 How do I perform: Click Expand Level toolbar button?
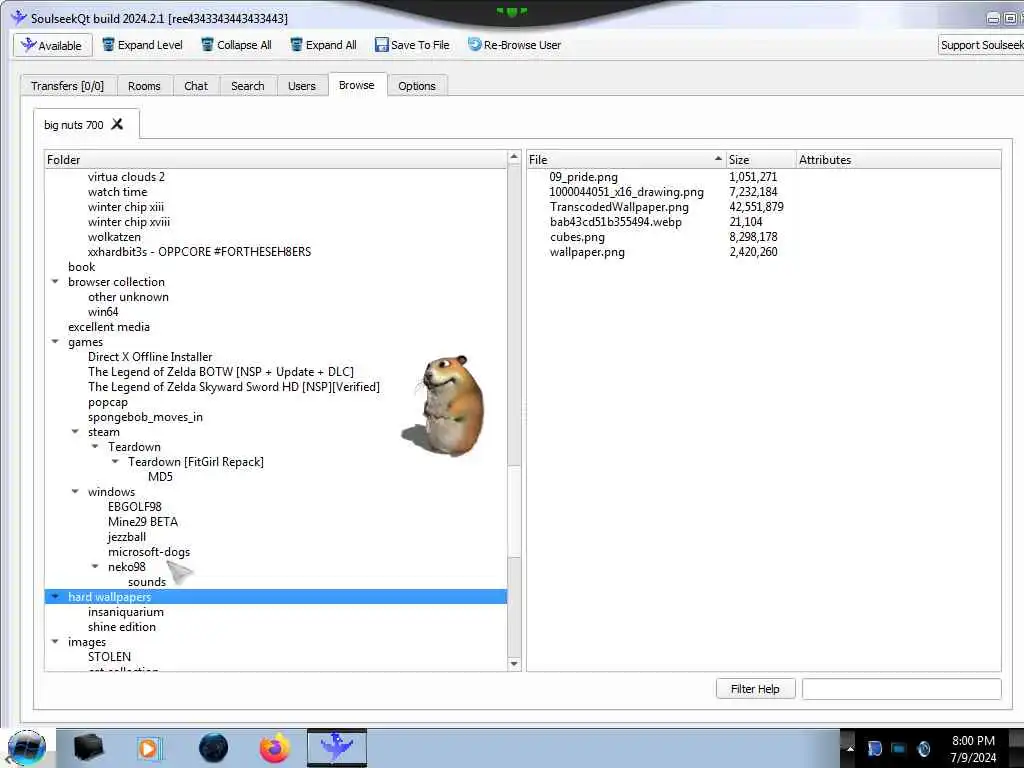142,45
